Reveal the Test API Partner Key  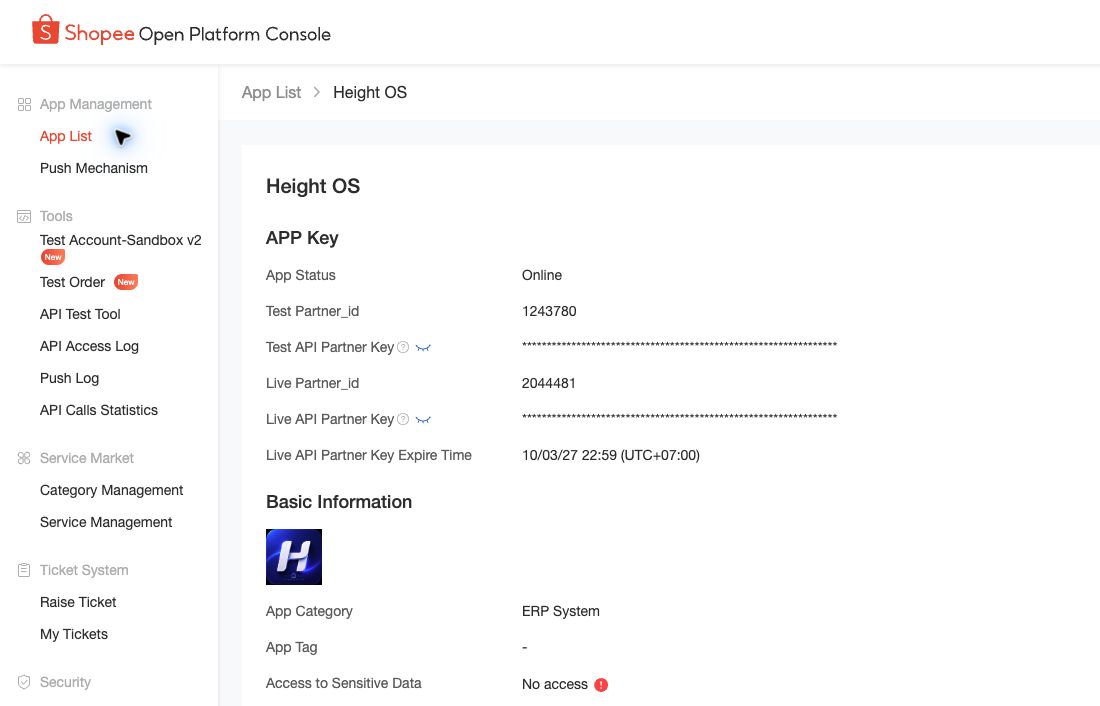pyautogui.click(x=423, y=347)
